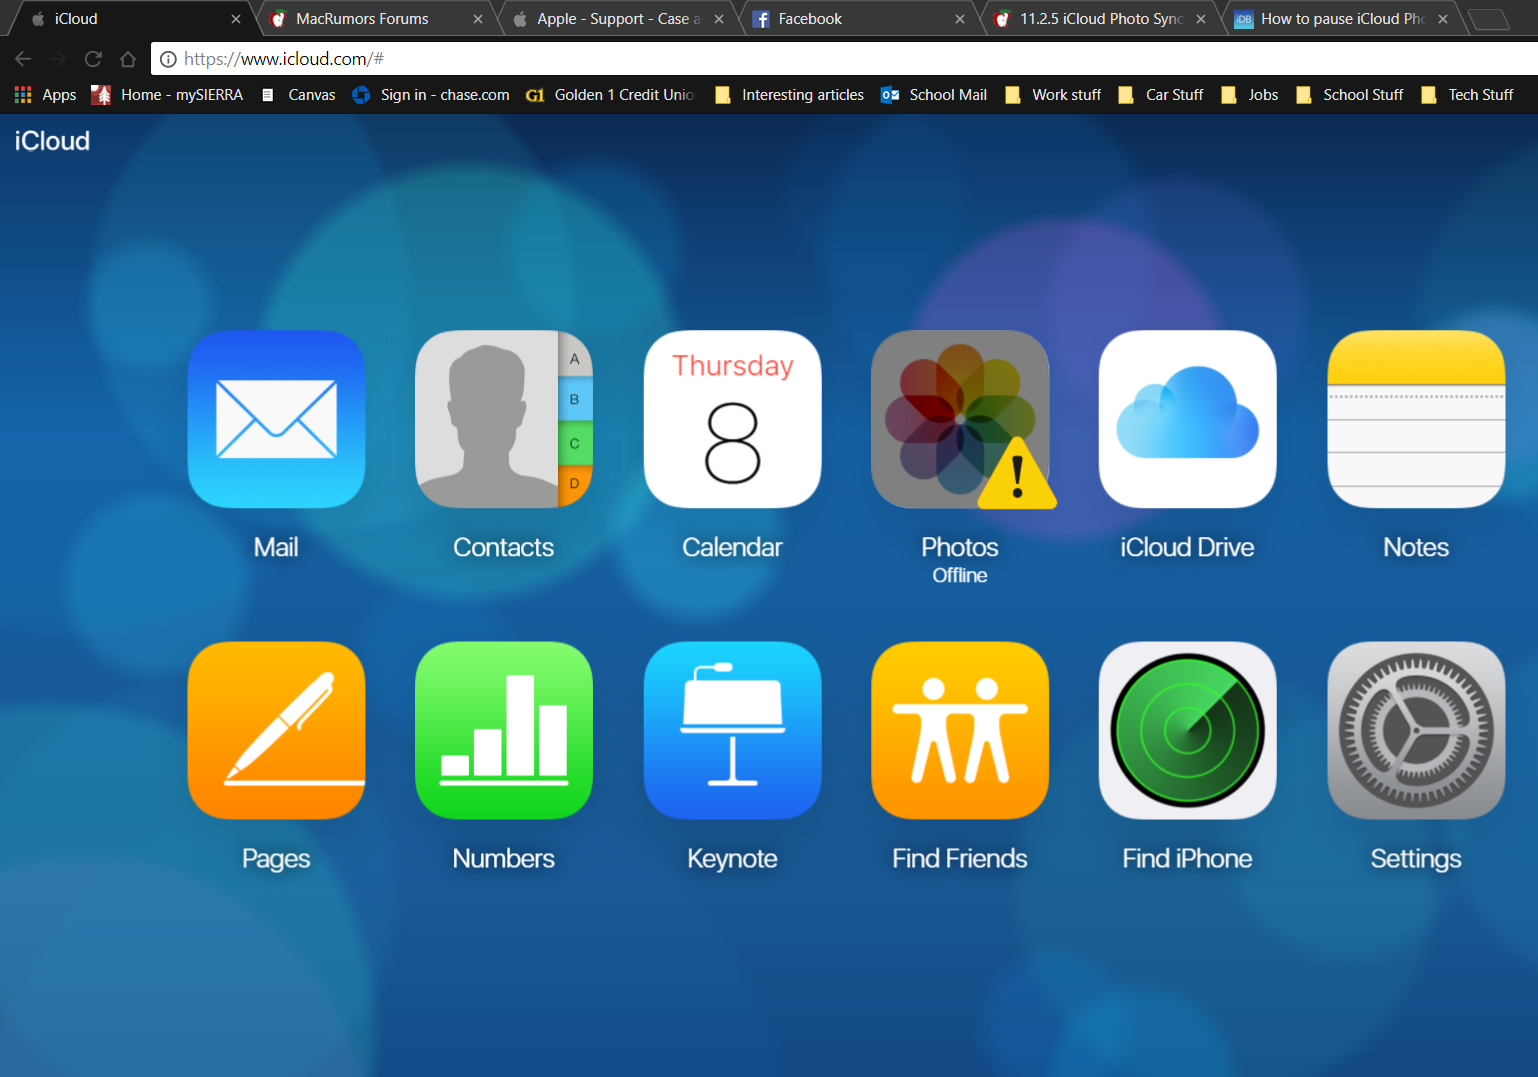Open the Mail app icon
1538x1077 pixels.
click(x=276, y=419)
